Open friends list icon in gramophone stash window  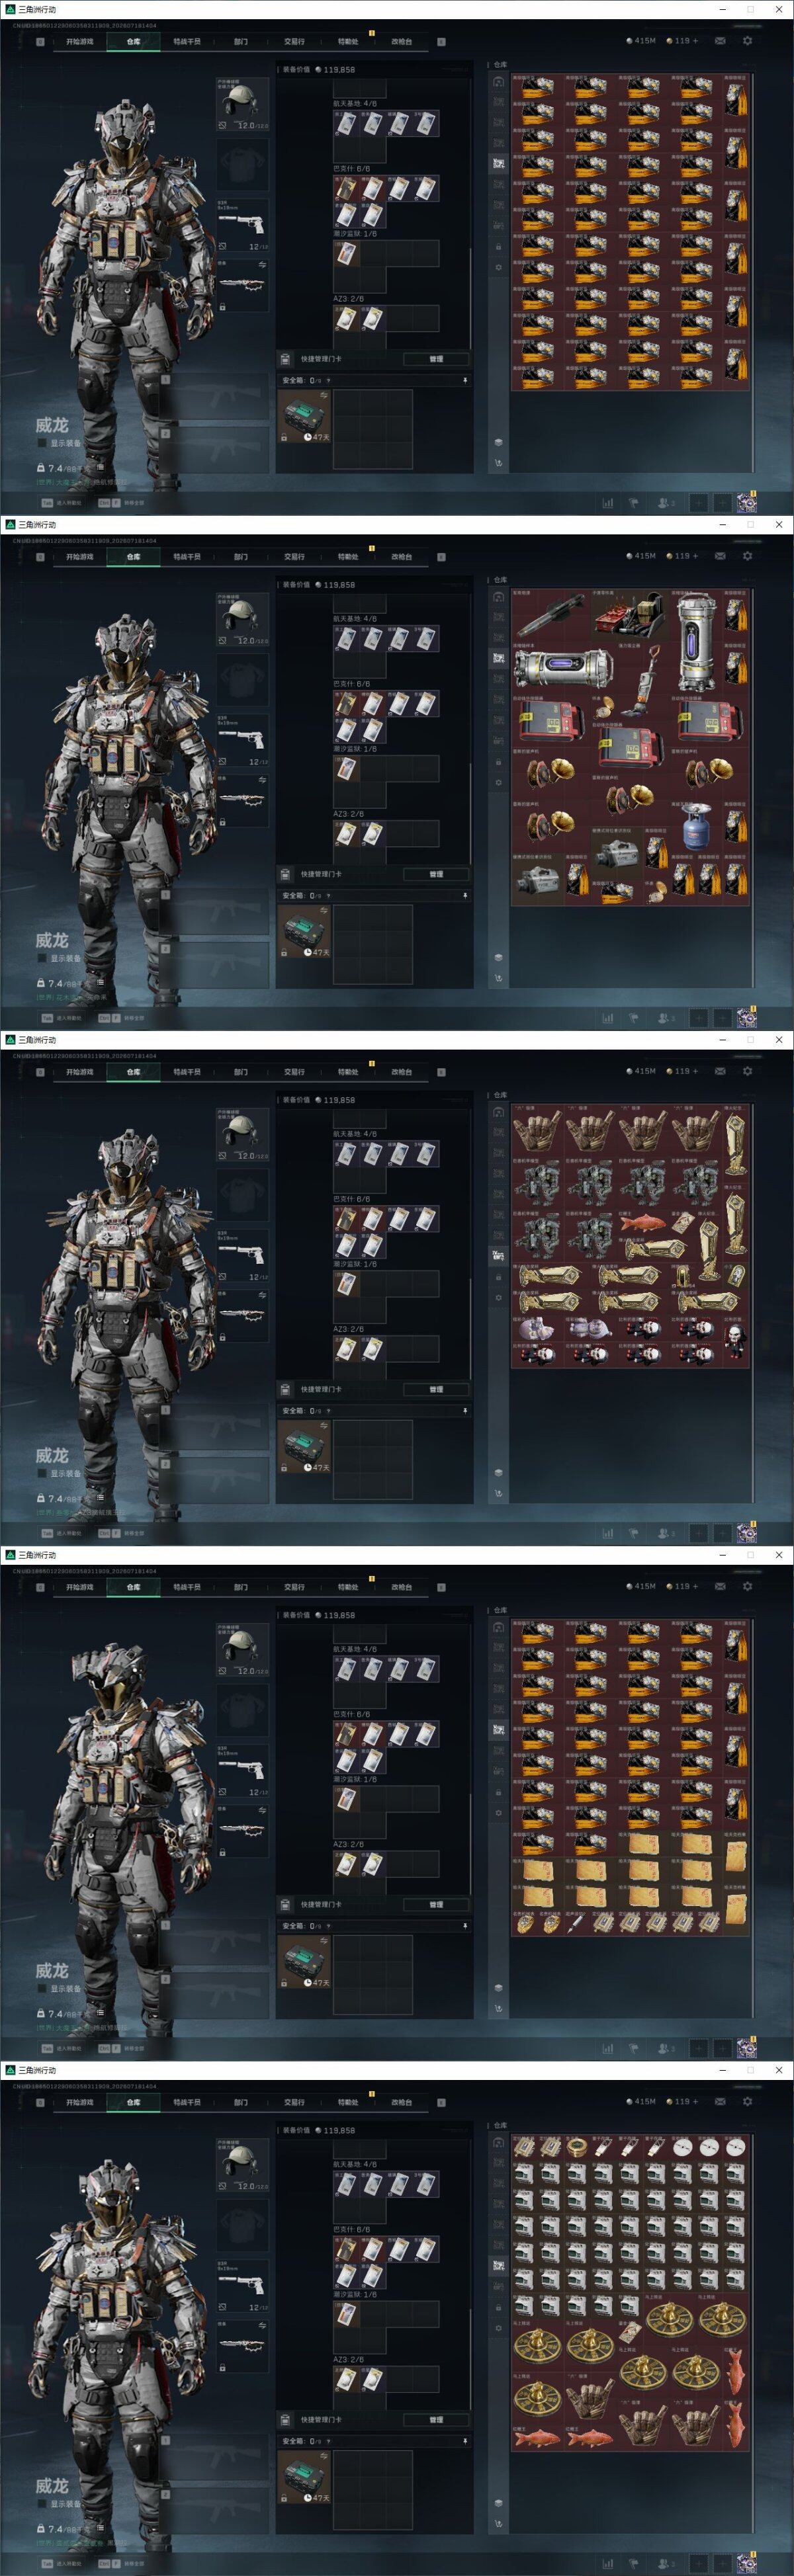[x=665, y=1018]
